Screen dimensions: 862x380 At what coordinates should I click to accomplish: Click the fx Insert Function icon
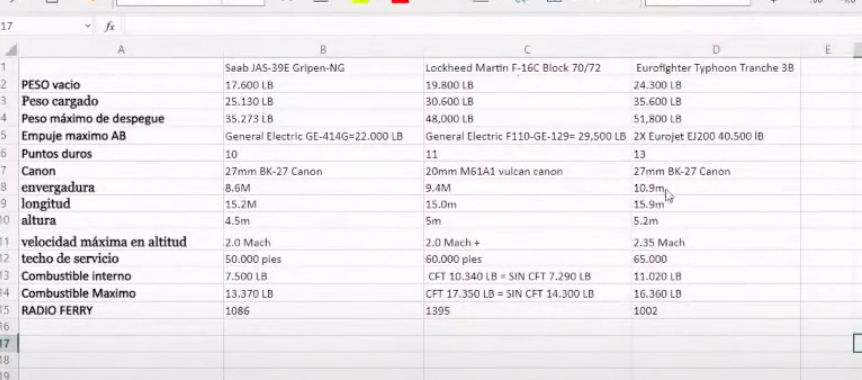tap(110, 26)
